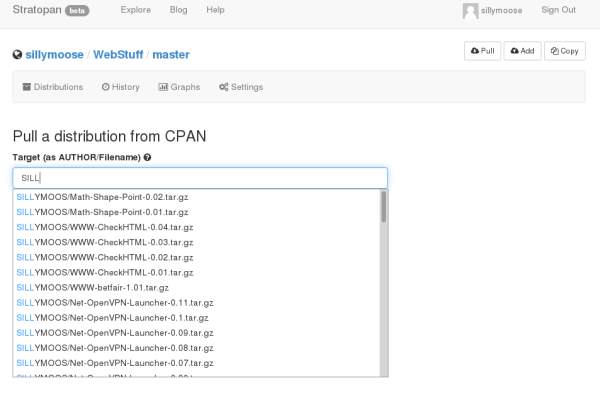Select Net-OpenVPN-Launcher-0.11.tar.gz suggestion
This screenshot has height=393, width=600.
point(197,303)
